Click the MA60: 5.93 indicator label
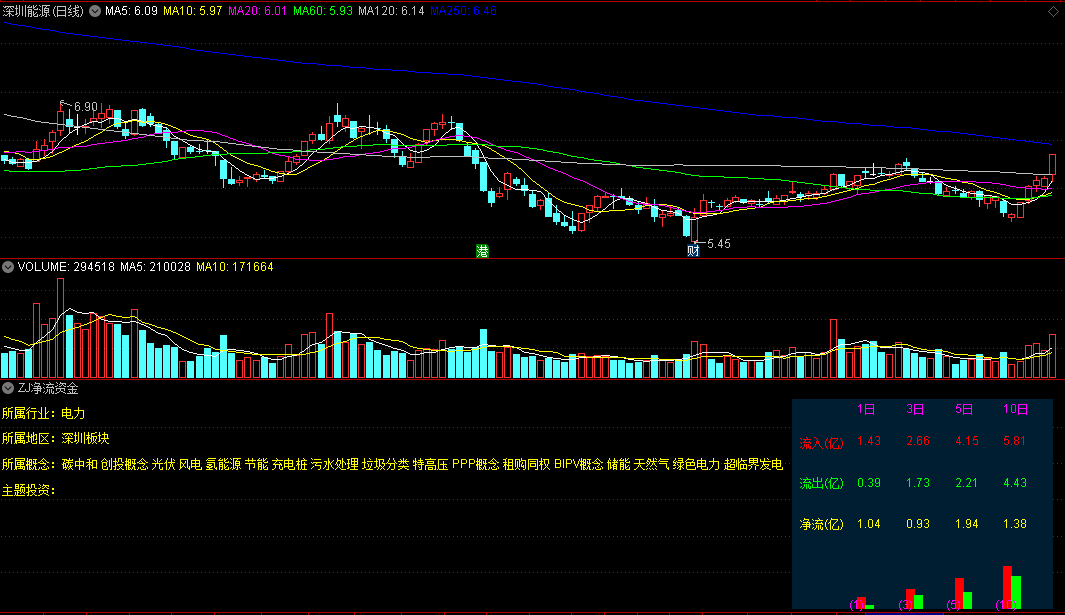Viewport: 1065px width, 615px height. pos(323,11)
